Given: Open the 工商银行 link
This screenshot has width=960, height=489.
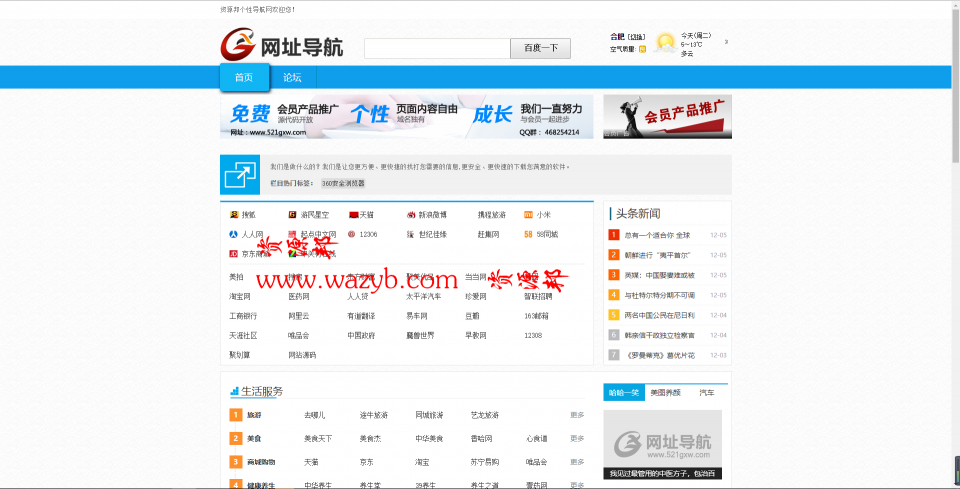Looking at the screenshot, I should click(x=243, y=316).
